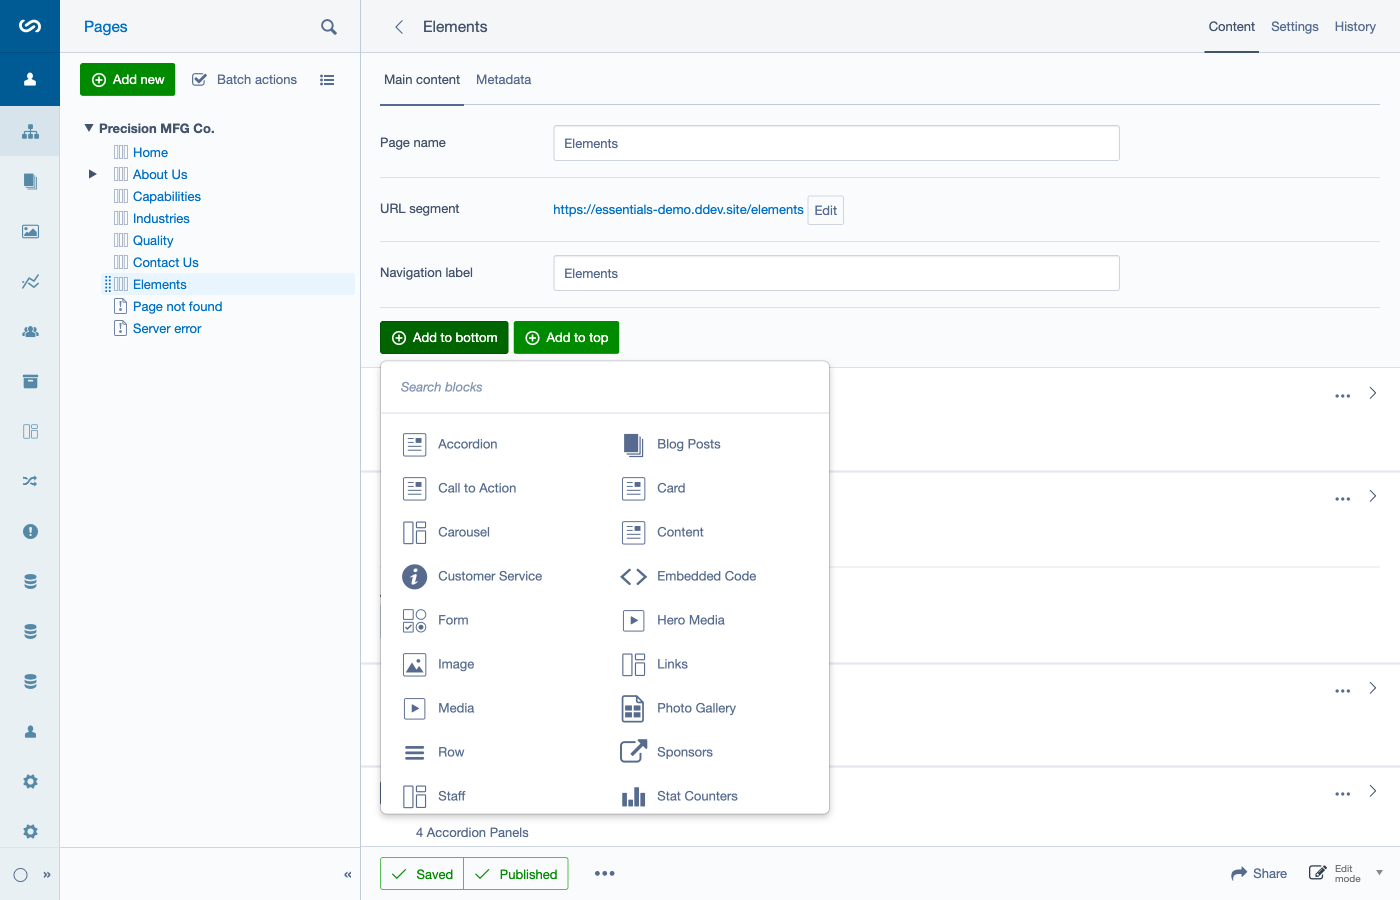This screenshot has height=900, width=1400.
Task: Click the Silverstripe logo in top-left corner
Action: click(x=30, y=26)
